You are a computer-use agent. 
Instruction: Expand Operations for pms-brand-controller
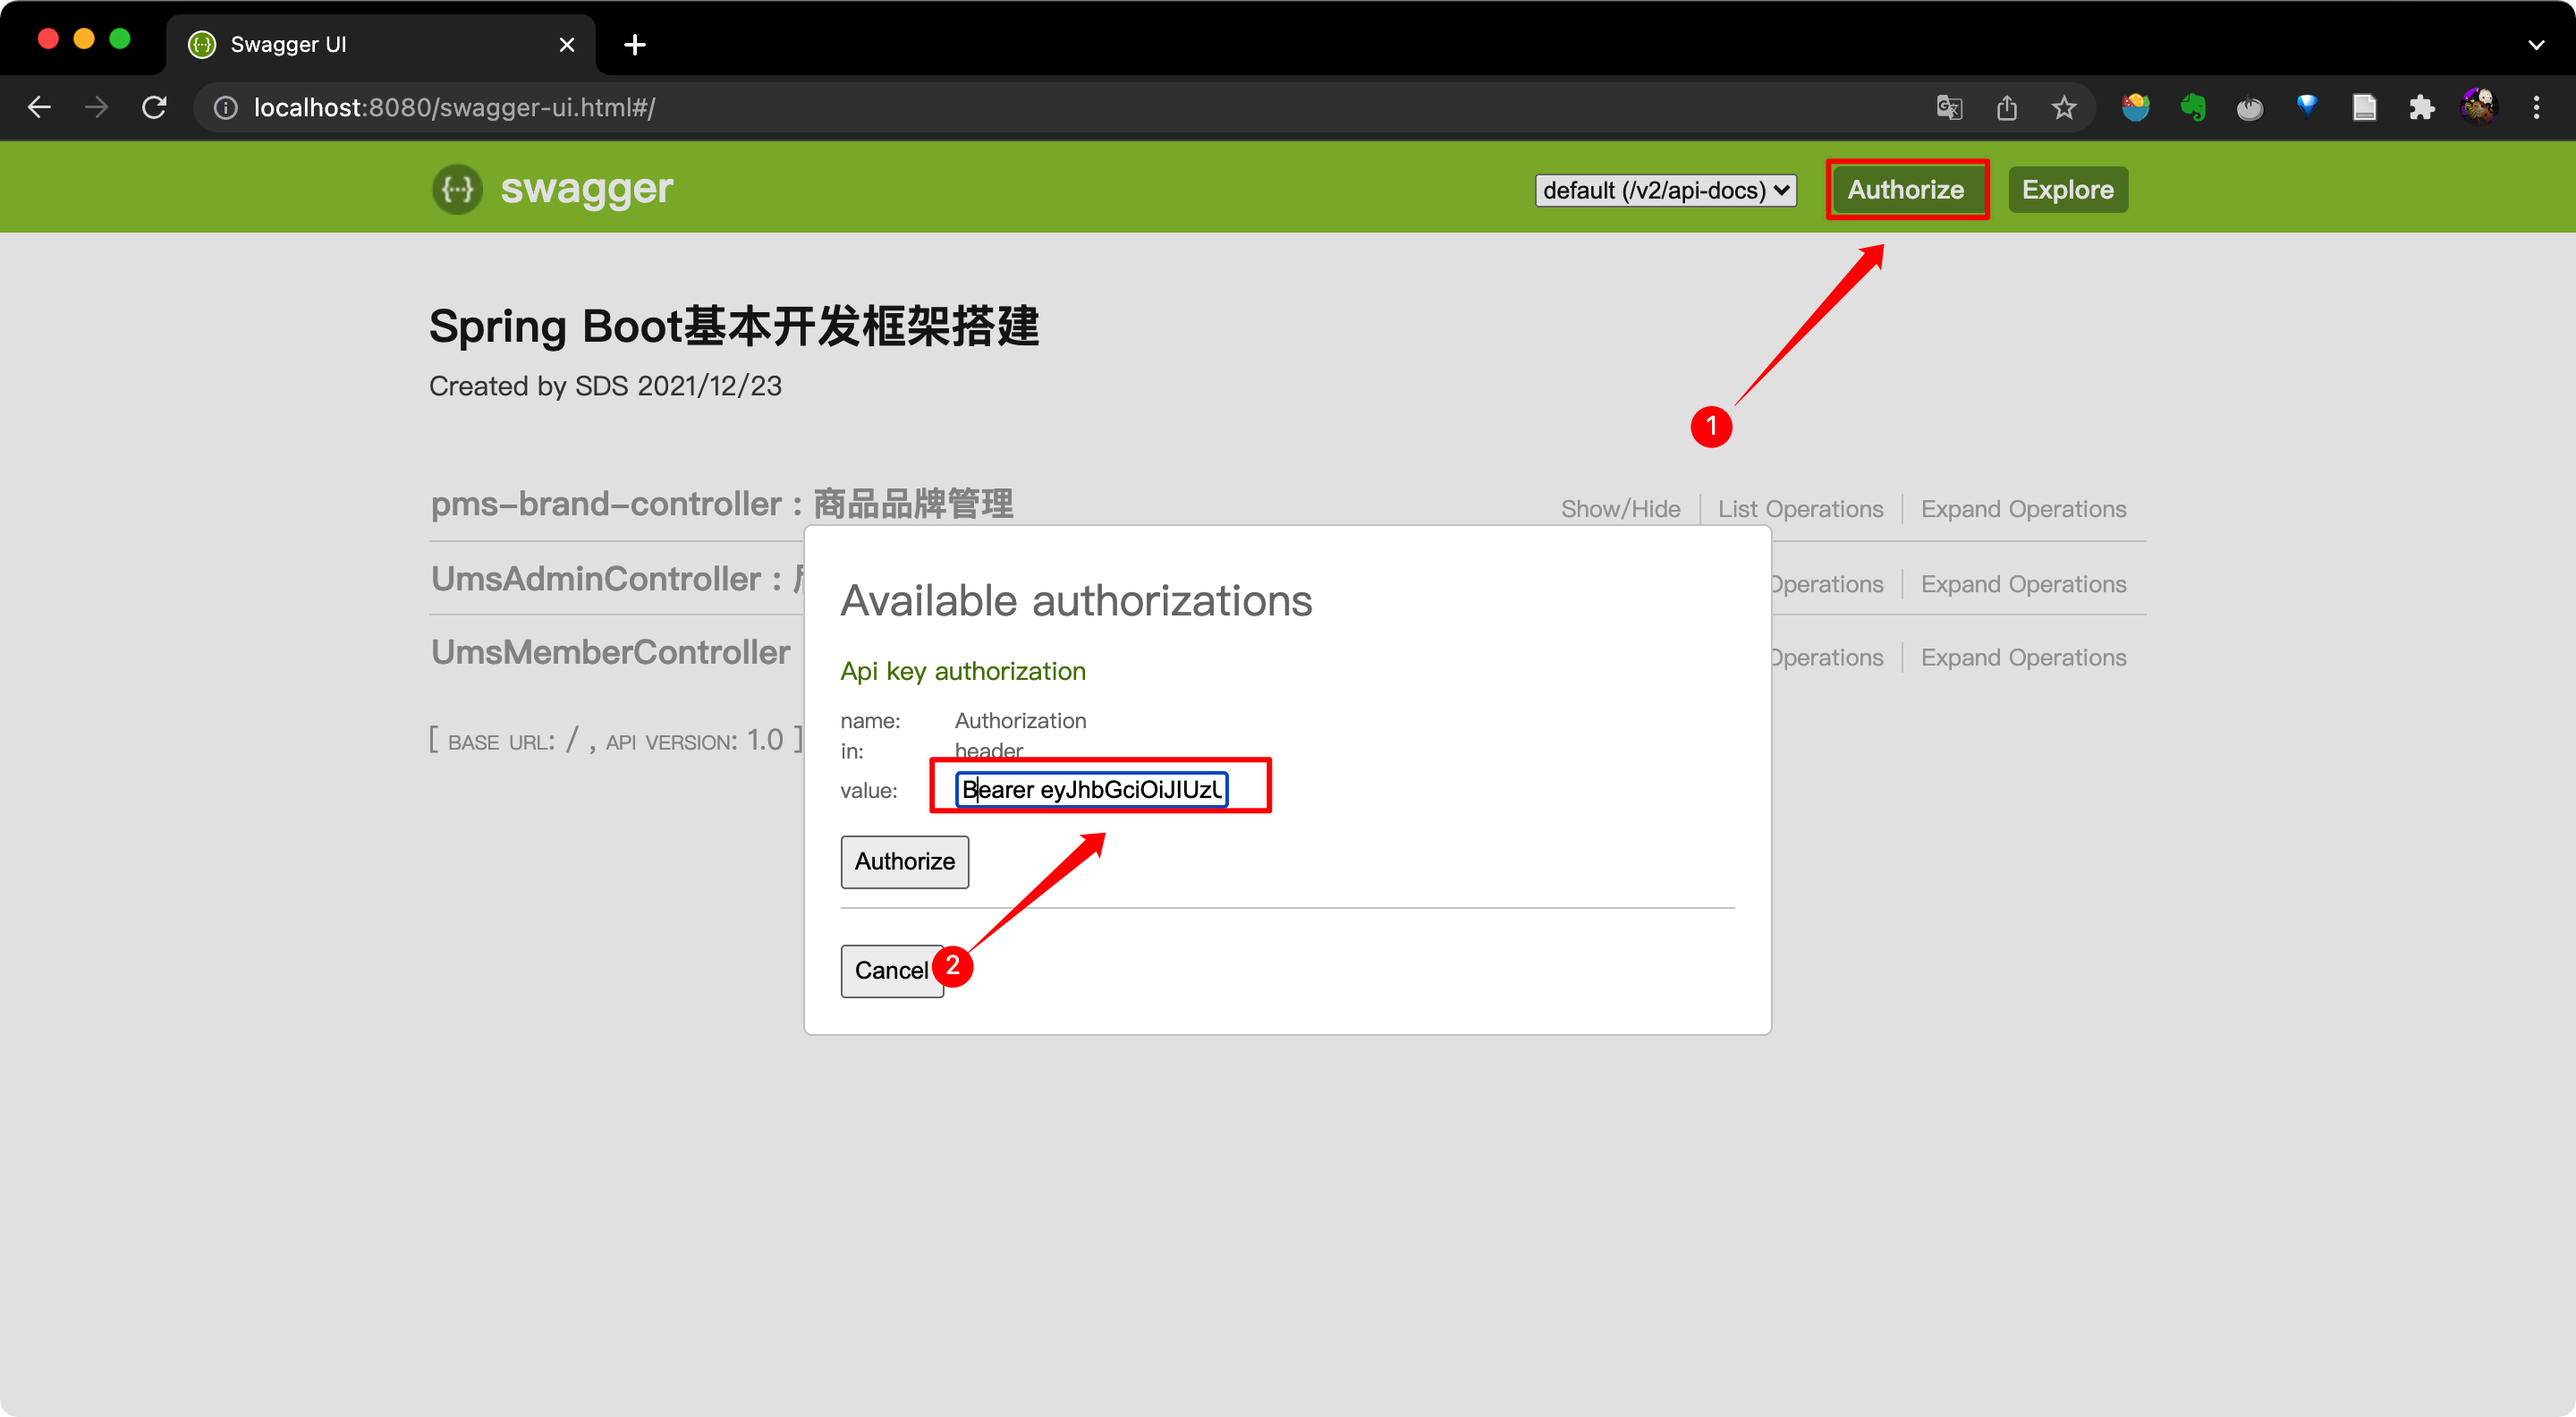pos(2023,509)
